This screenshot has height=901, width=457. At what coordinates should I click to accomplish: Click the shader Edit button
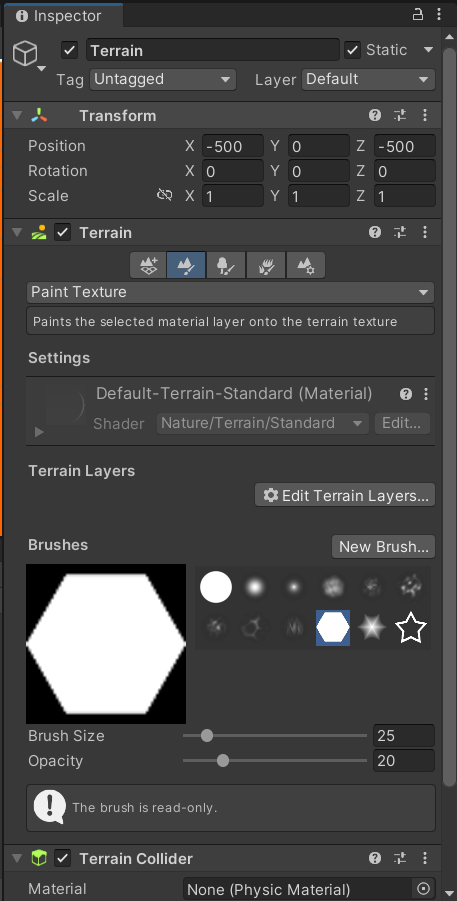pos(402,423)
